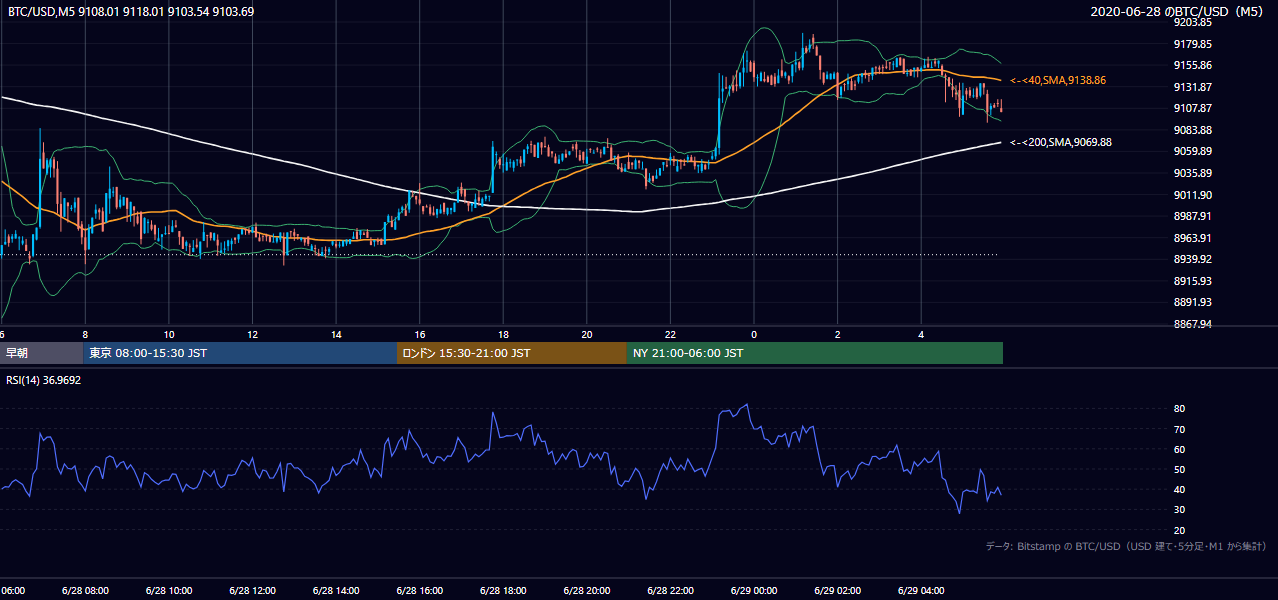Click RSI axis level 40

(1180, 490)
